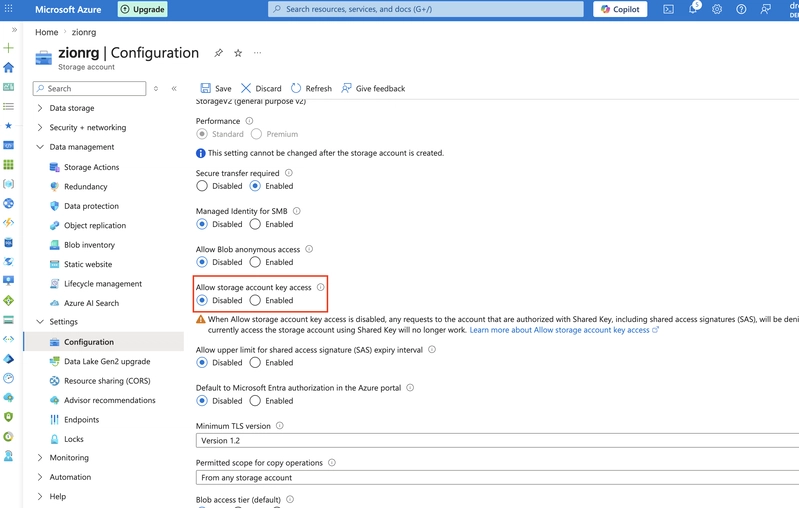This screenshot has height=508, width=799.
Task: Click the Save button
Action: (216, 88)
